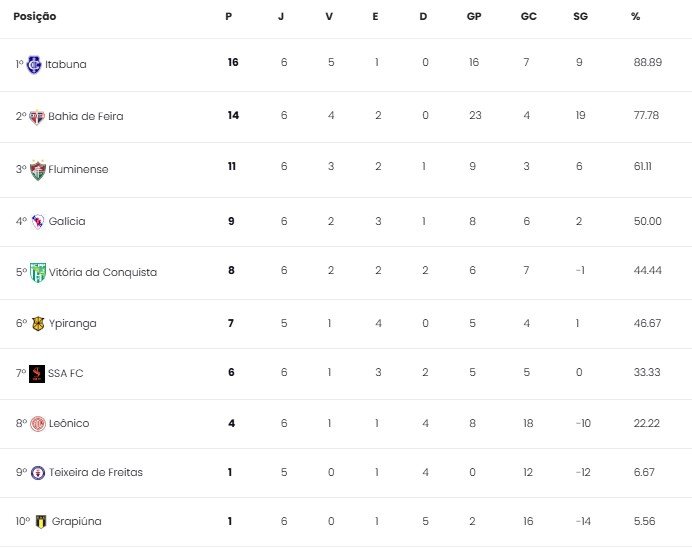Click the Posição column header
692x549 pixels.
pyautogui.click(x=35, y=17)
